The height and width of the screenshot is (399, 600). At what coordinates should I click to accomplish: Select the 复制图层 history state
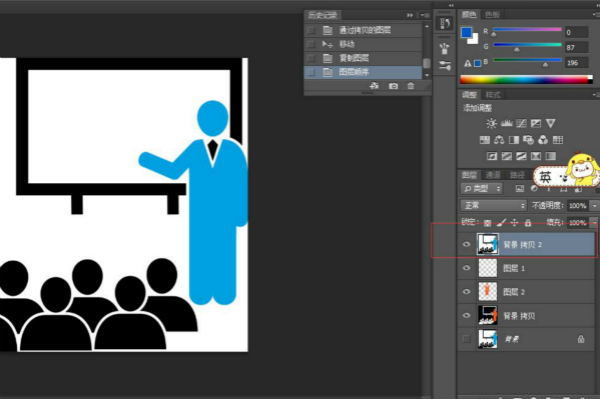363,58
